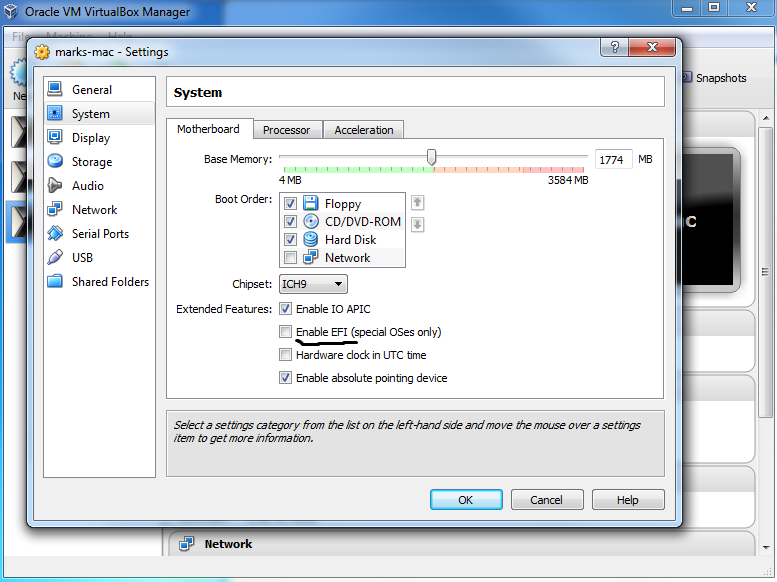
Task: Open Serial Ports icon in sidebar
Action: [55, 233]
